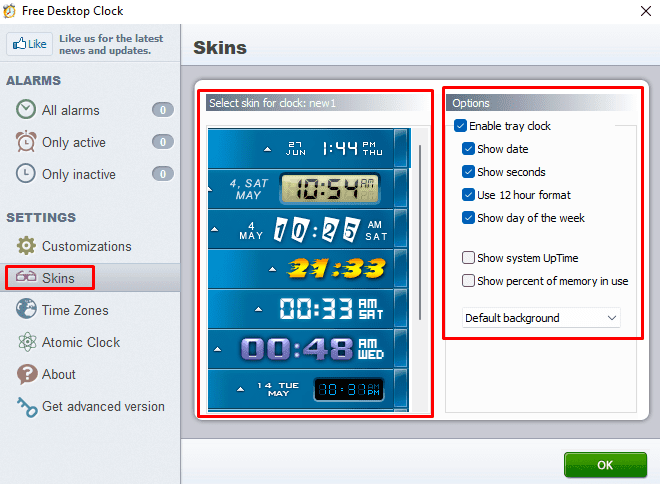Select the Skins menu entry
Viewport: 660px width, 484px height.
58,278
